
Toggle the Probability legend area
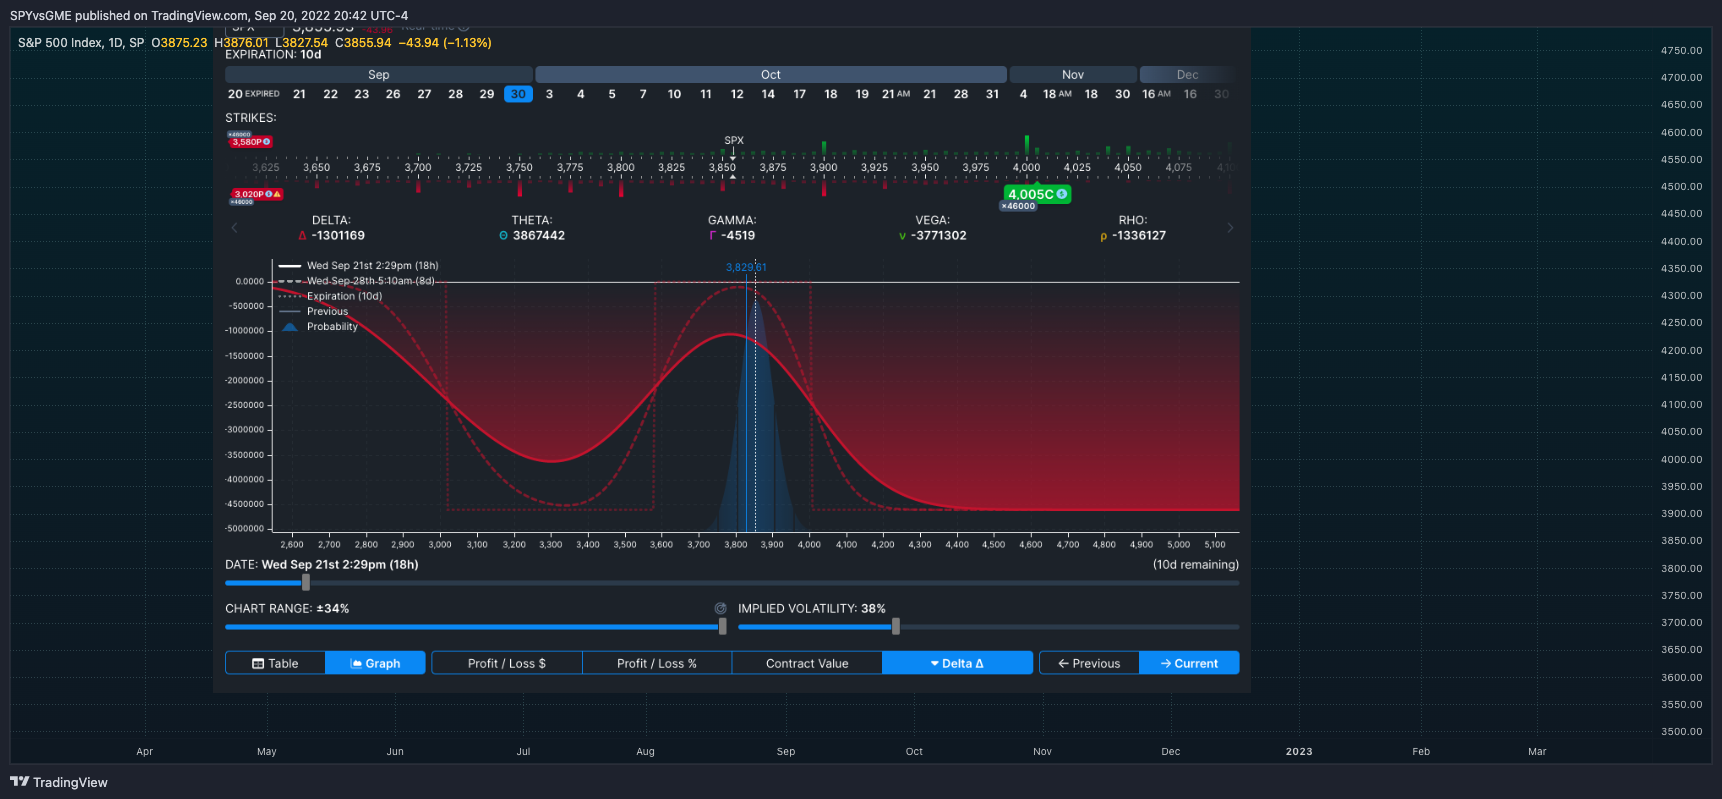(319, 327)
